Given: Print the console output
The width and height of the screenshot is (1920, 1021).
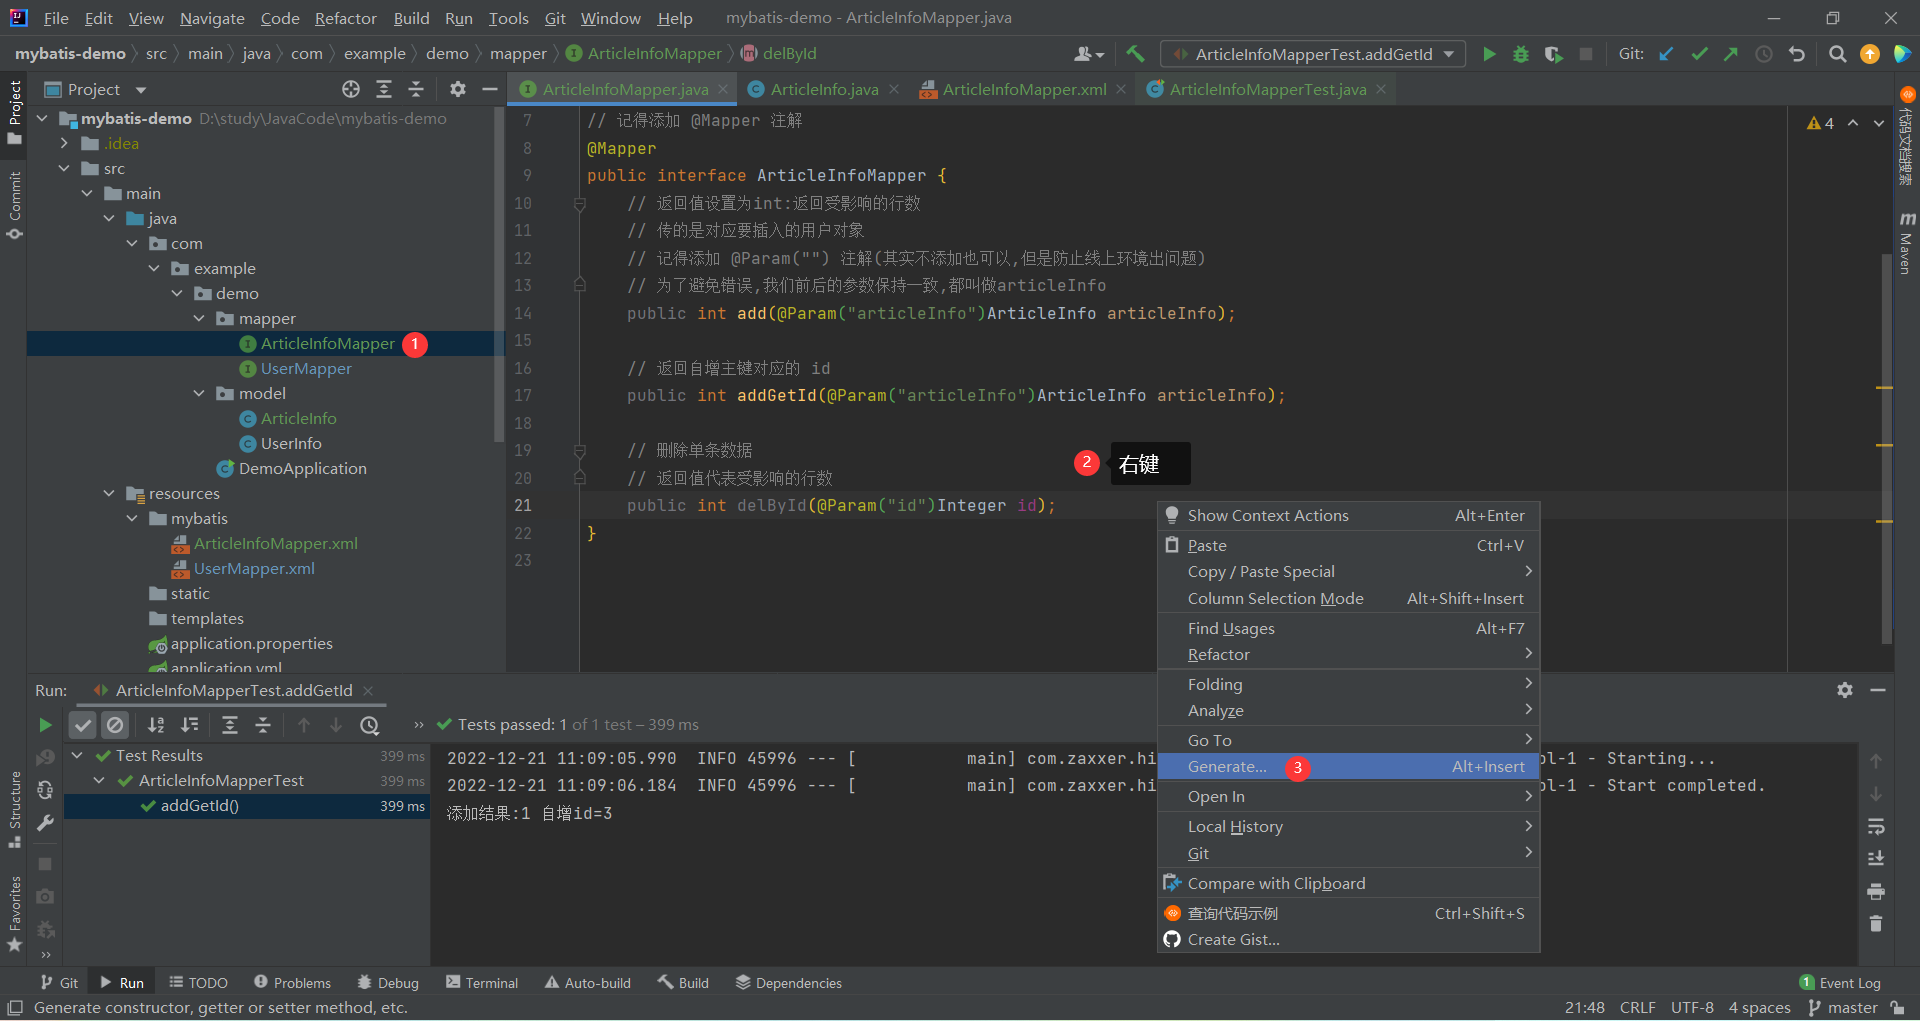Looking at the screenshot, I should pos(1876,891).
